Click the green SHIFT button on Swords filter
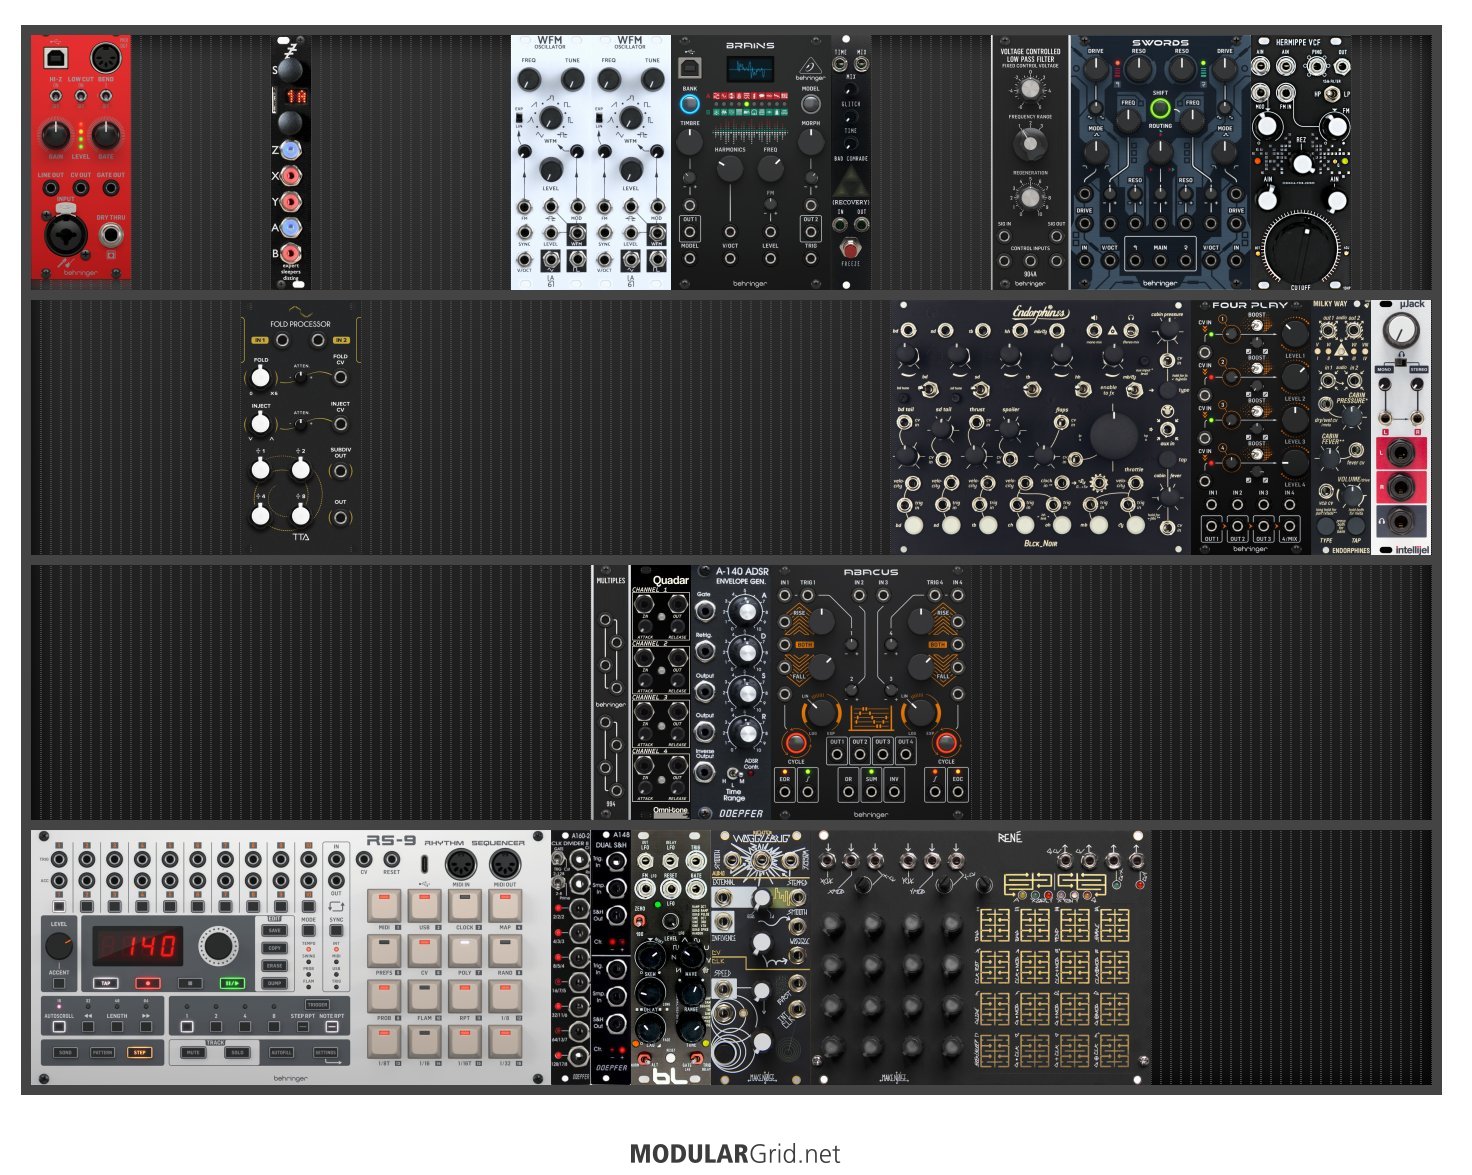This screenshot has height=1175, width=1472. point(1160,108)
